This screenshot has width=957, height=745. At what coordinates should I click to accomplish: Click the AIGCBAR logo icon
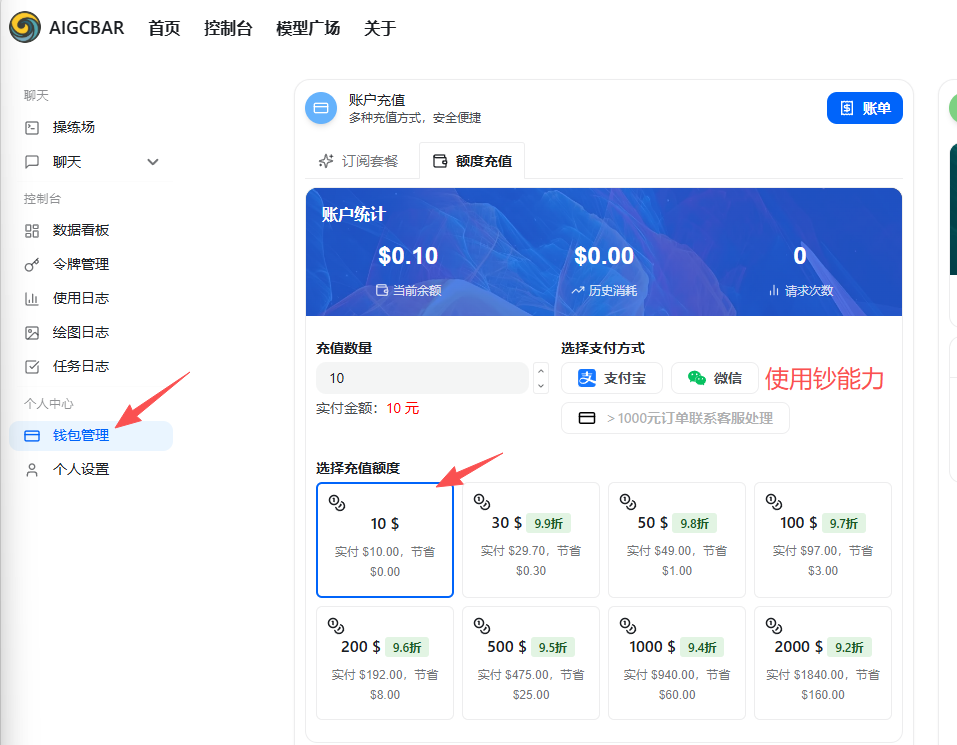click(x=25, y=27)
